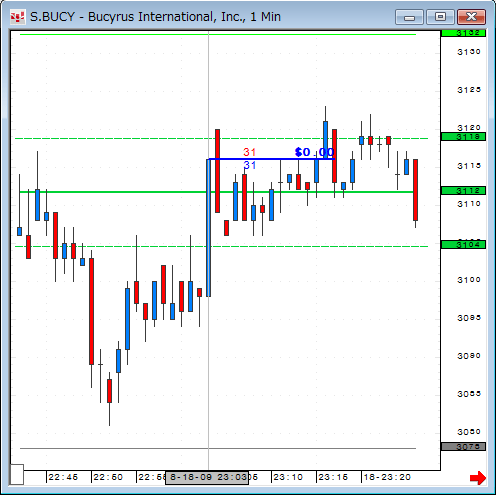The width and height of the screenshot is (496, 495).
Task: Click the 3112 green price label
Action: [x=463, y=190]
